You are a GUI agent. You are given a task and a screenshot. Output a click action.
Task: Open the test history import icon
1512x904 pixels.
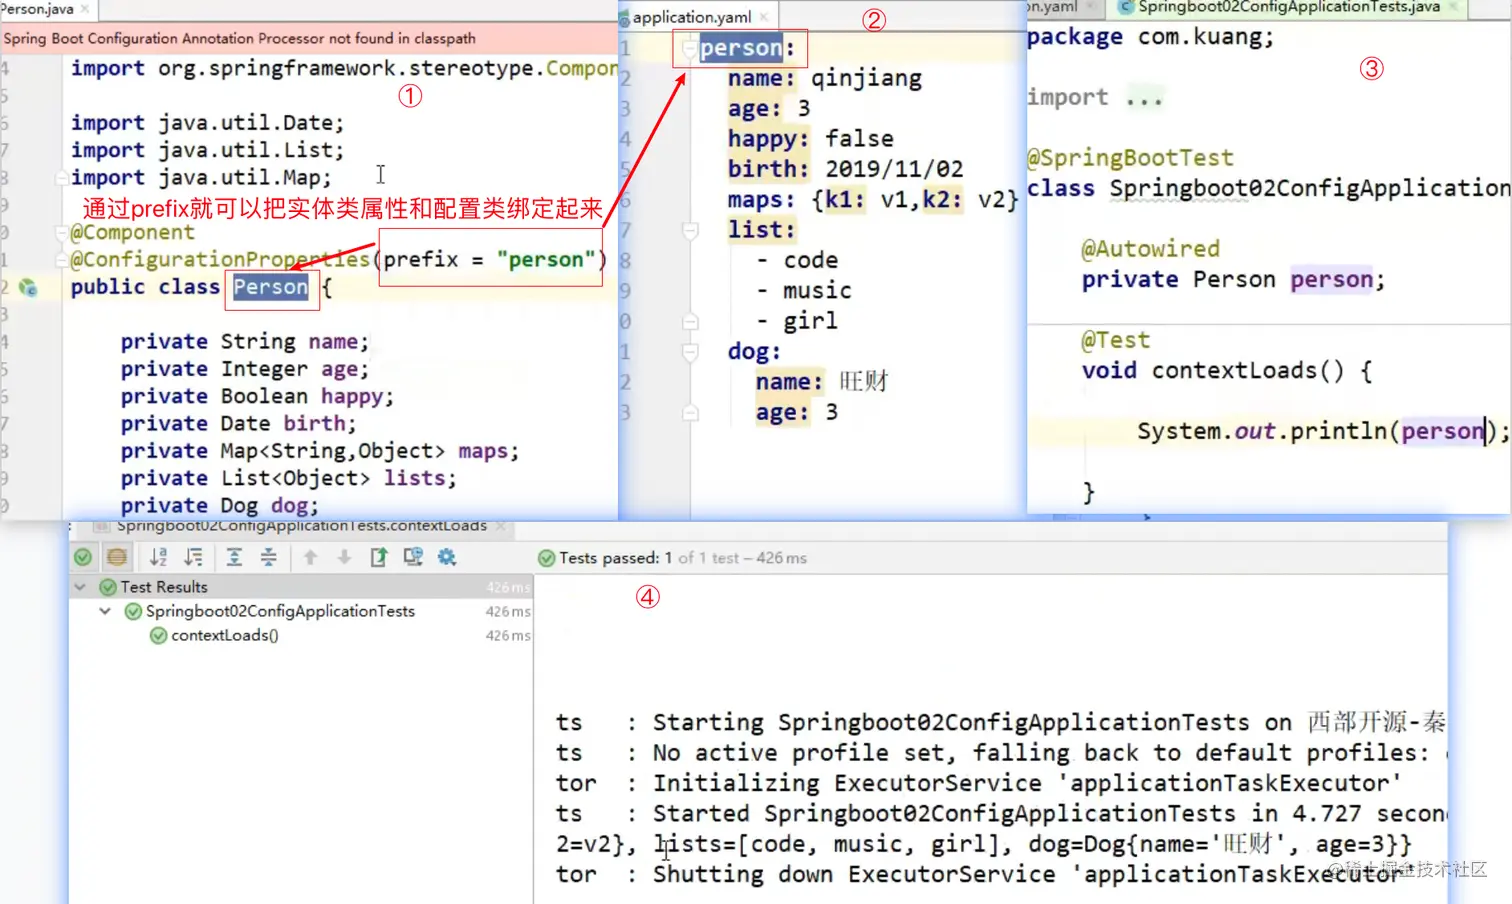tap(413, 557)
